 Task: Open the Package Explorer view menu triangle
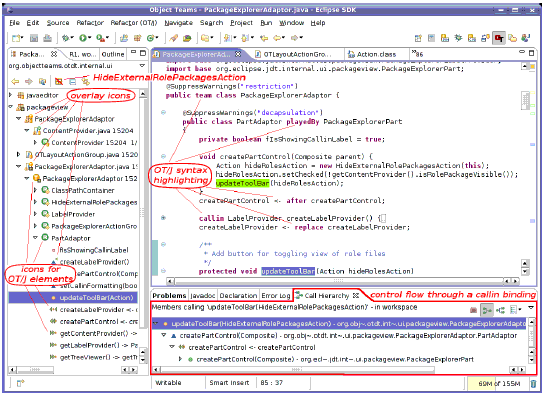pyautogui.click(x=142, y=66)
